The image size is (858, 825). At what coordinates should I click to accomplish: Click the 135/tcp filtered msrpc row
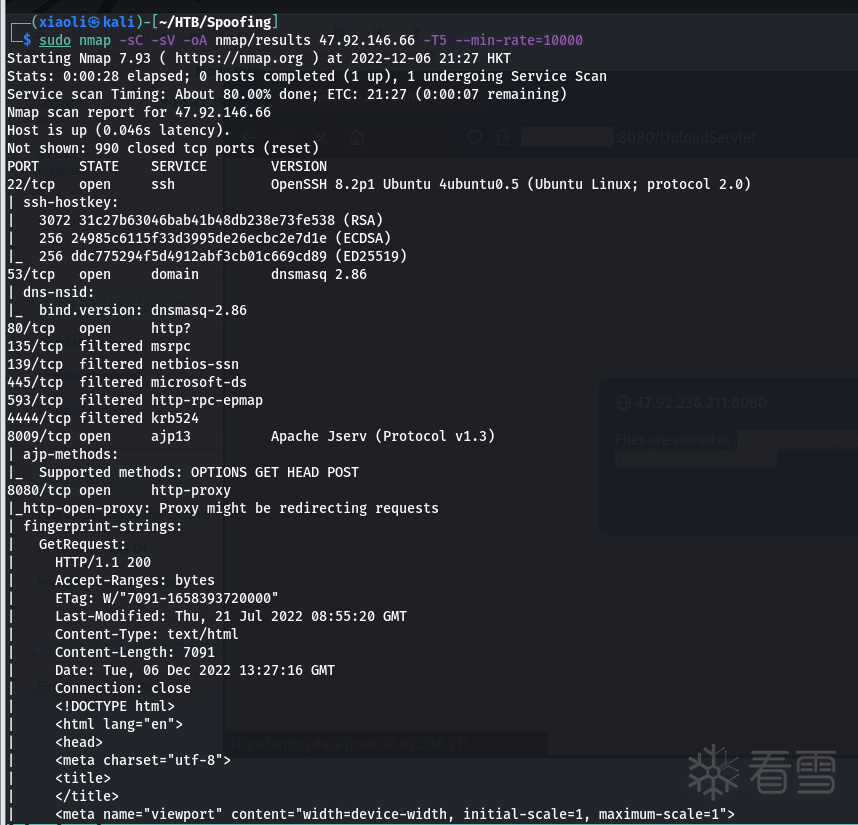coord(99,346)
